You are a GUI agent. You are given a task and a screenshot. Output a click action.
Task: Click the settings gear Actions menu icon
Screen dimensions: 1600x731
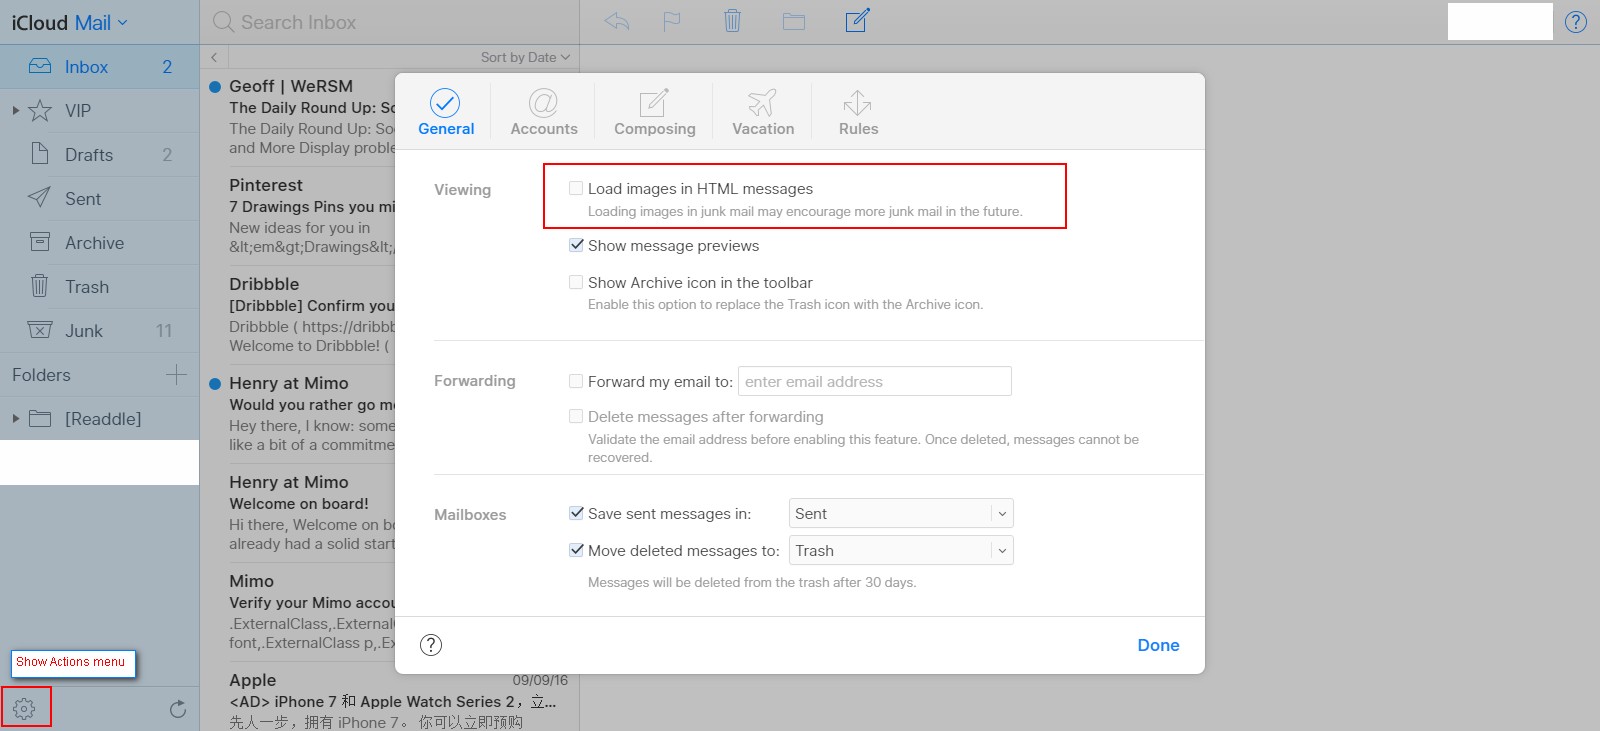click(x=25, y=708)
